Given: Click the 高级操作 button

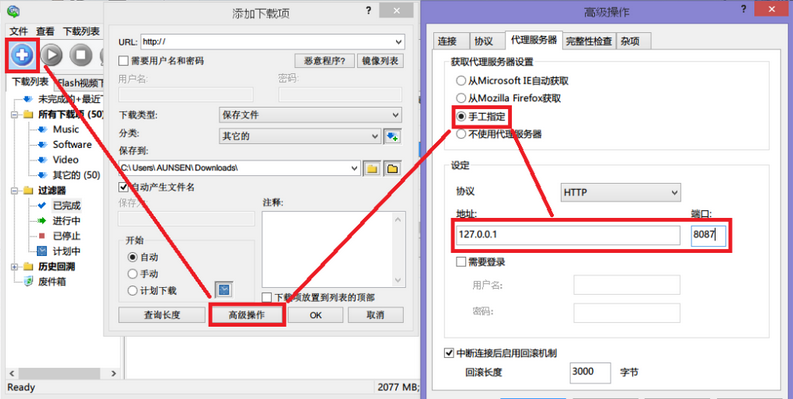Looking at the screenshot, I should pos(247,315).
